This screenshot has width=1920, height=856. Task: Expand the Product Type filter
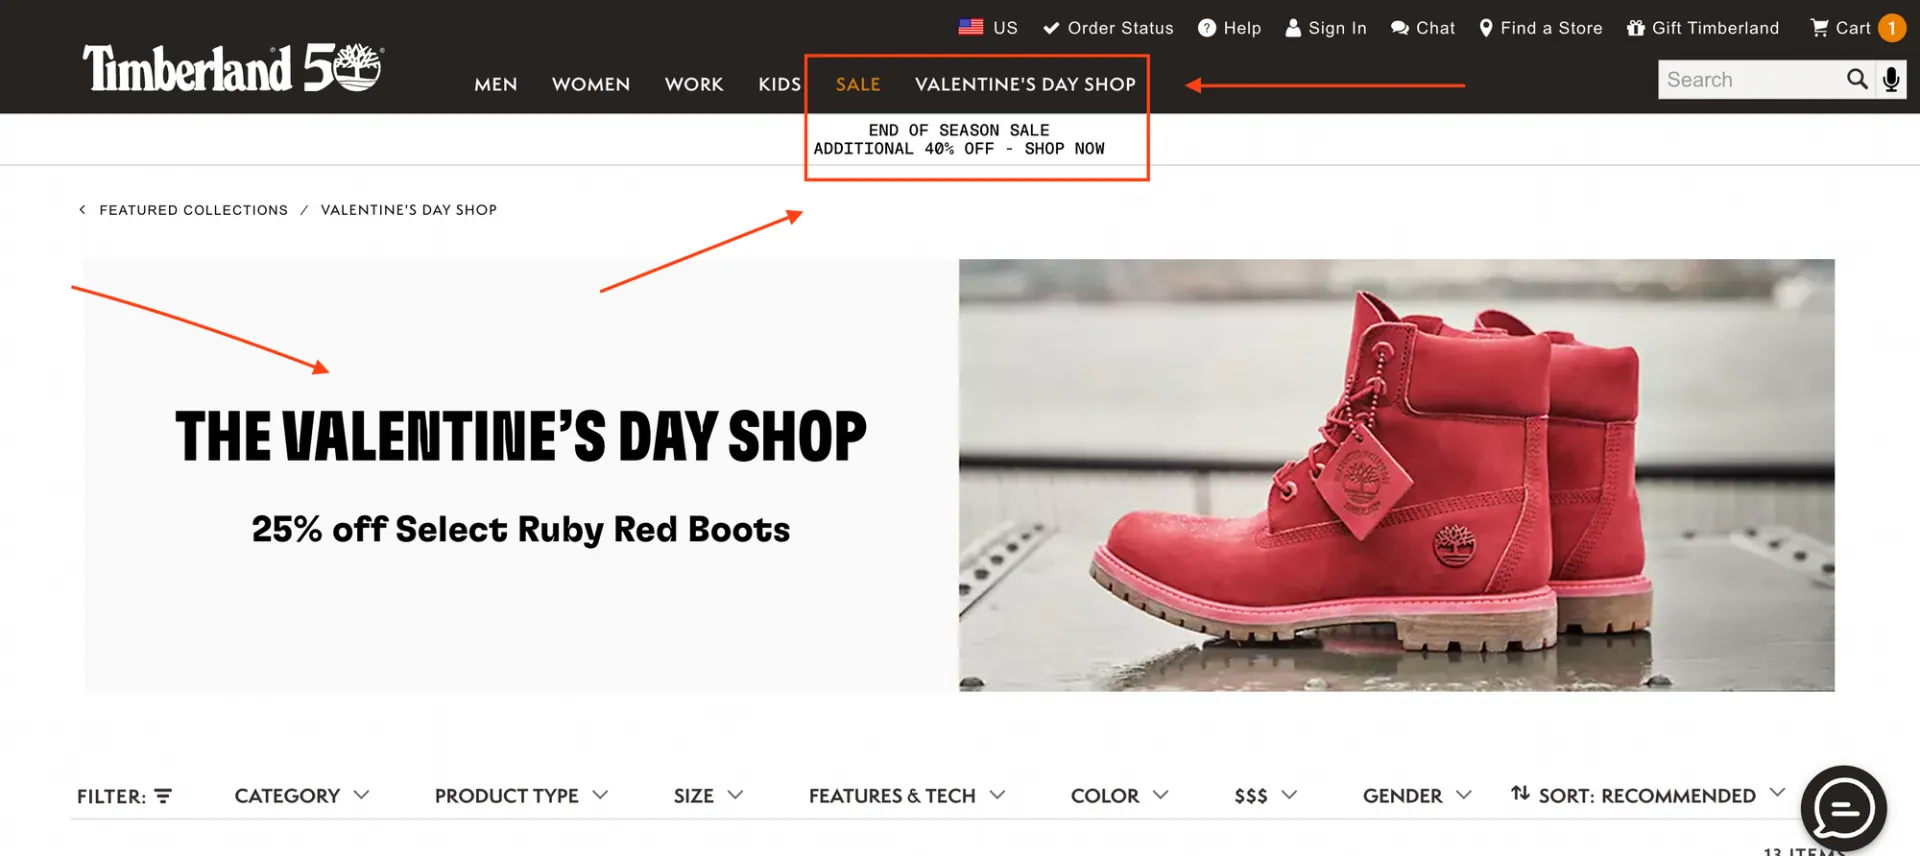521,796
